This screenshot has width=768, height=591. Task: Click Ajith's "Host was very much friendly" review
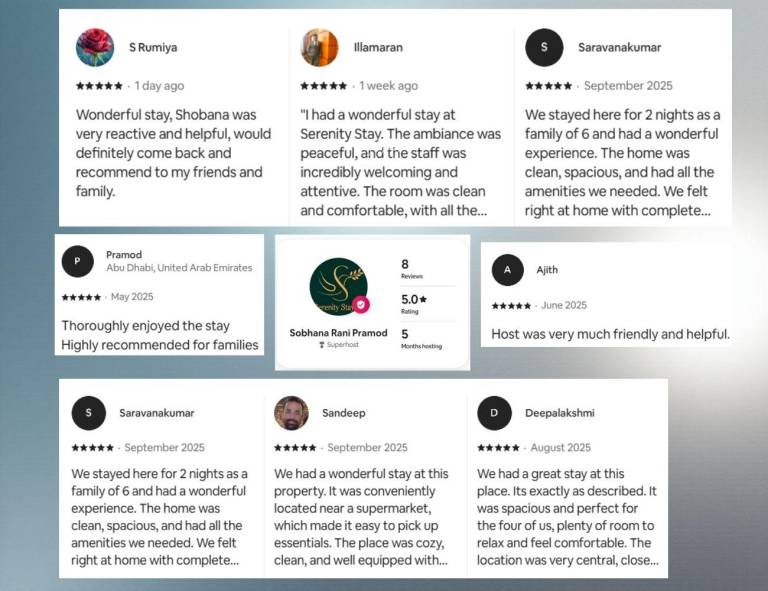pyautogui.click(x=610, y=334)
